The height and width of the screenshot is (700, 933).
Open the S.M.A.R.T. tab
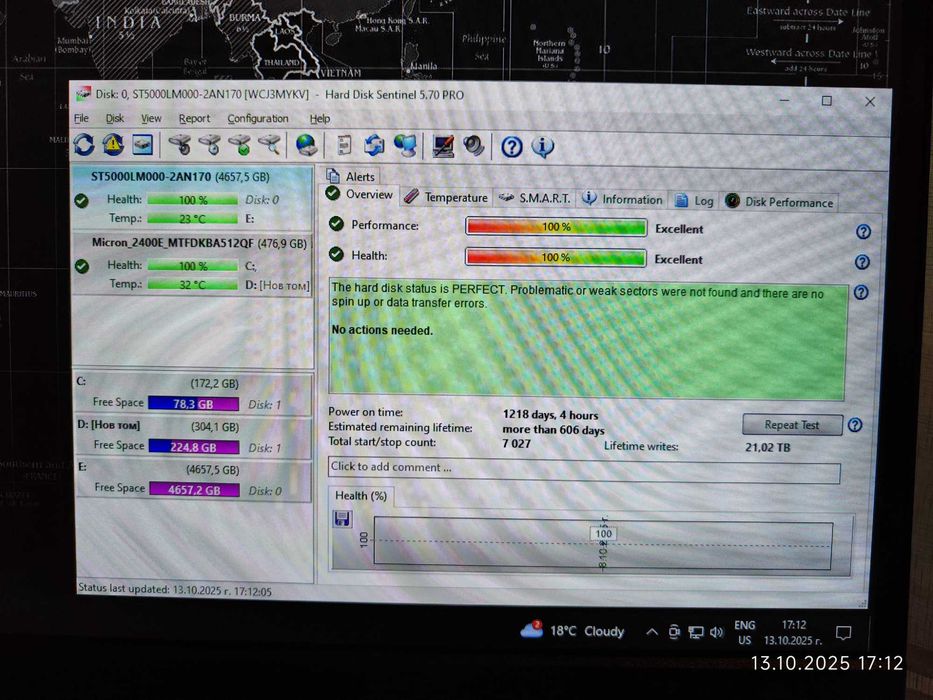[x=534, y=198]
